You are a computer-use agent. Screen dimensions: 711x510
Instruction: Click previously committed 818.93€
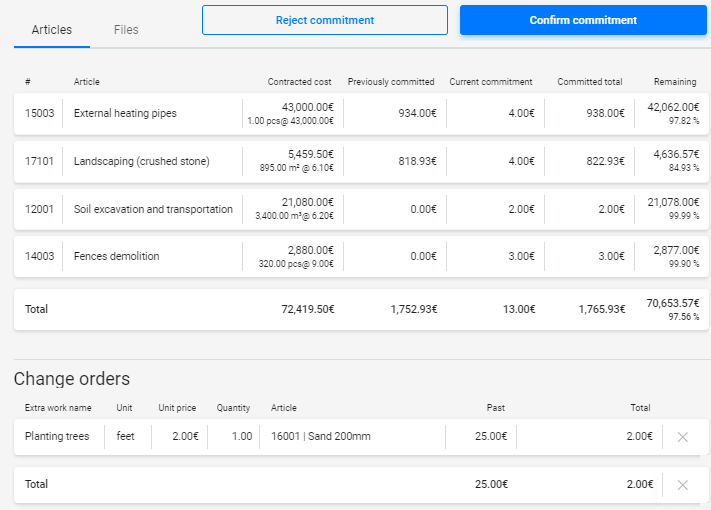pyautogui.click(x=417, y=161)
